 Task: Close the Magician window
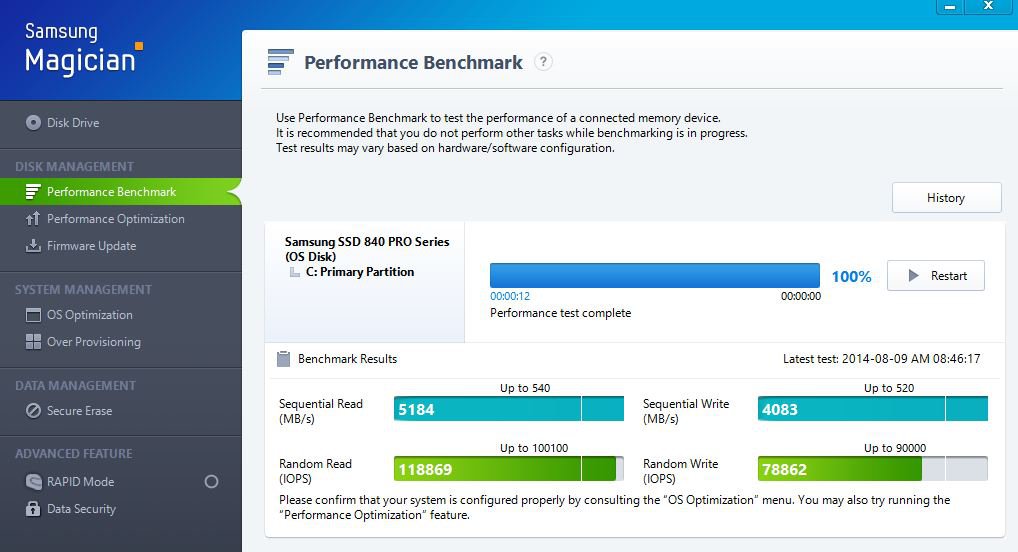click(989, 6)
